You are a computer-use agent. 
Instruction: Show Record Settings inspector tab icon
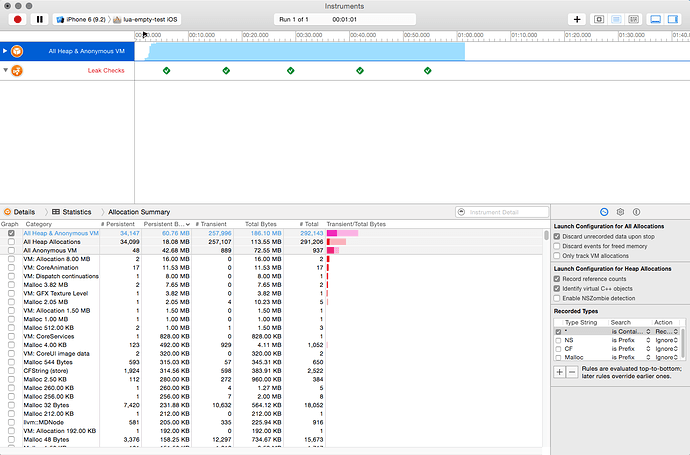click(604, 212)
